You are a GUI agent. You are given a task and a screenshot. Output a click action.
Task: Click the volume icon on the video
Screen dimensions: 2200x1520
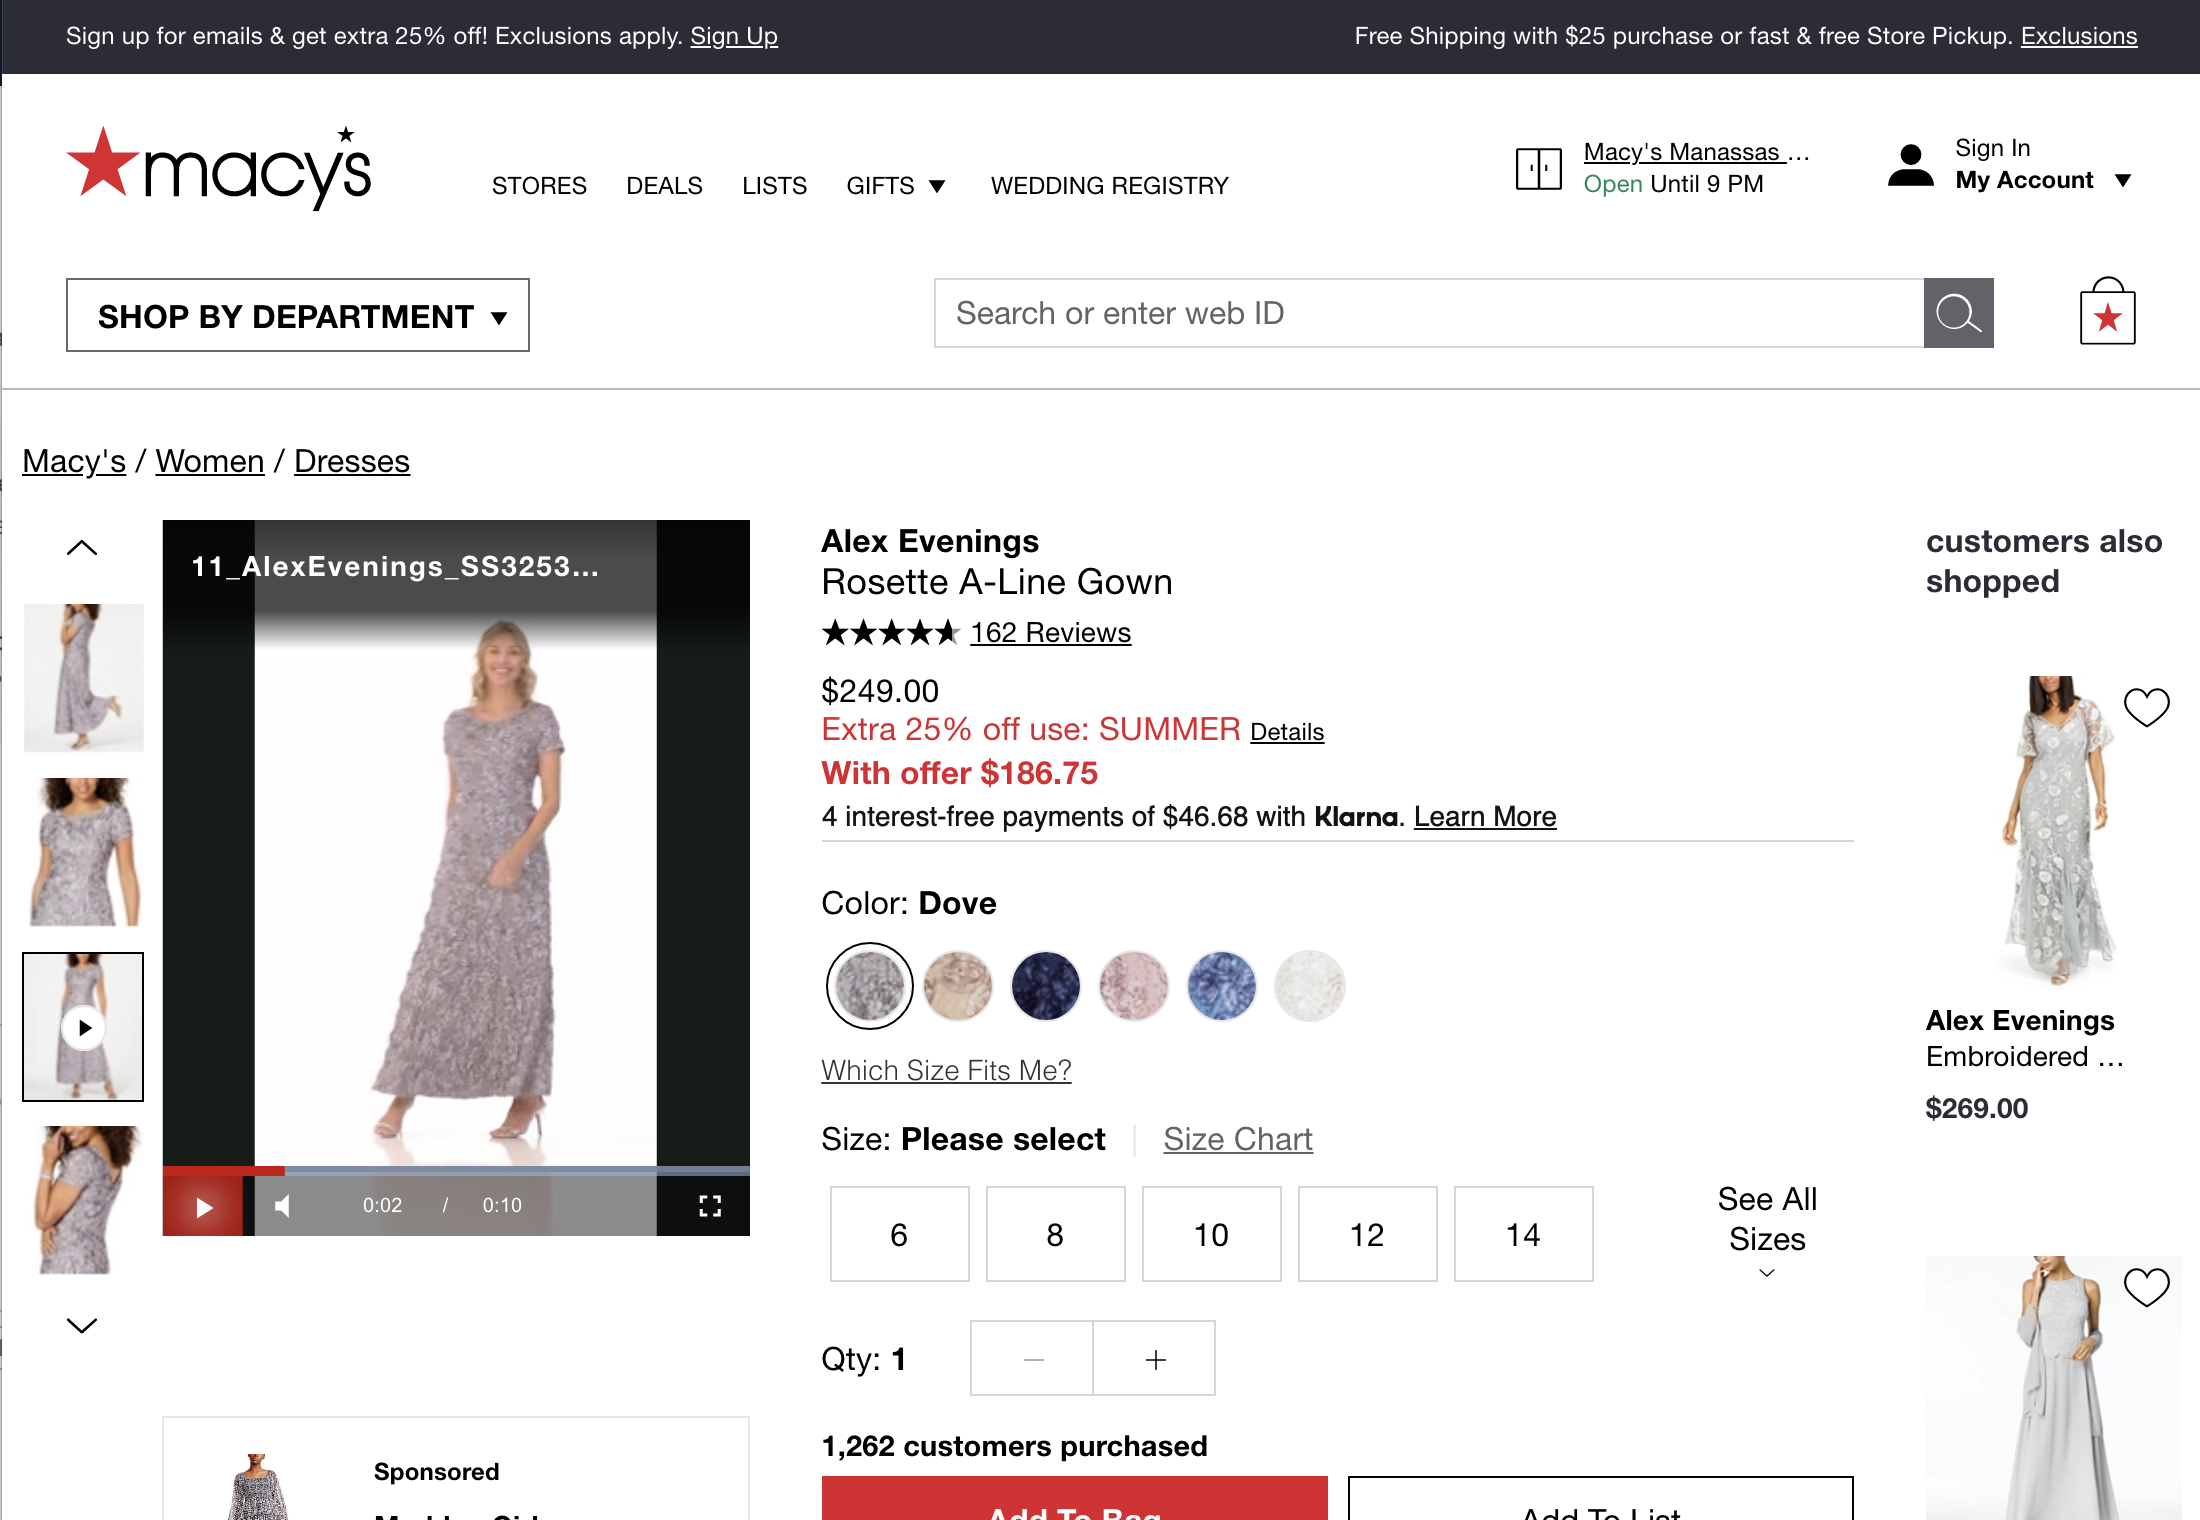click(283, 1206)
